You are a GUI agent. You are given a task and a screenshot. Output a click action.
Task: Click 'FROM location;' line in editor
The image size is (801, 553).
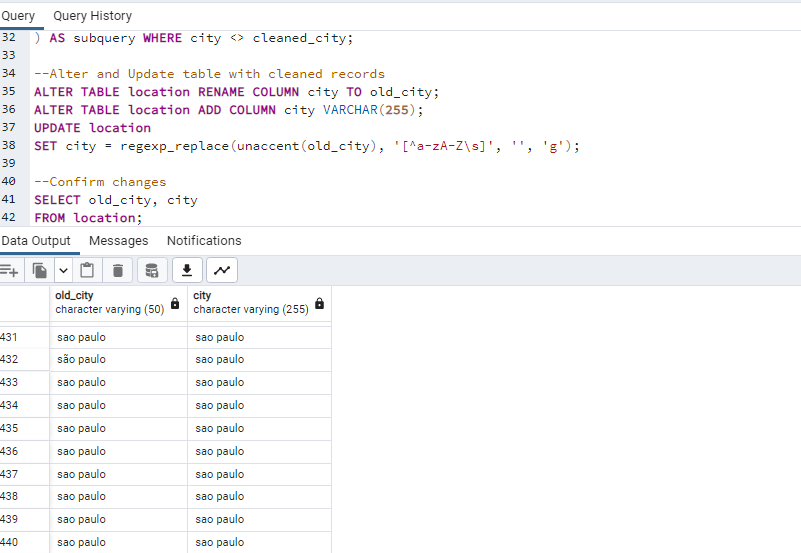coord(88,218)
